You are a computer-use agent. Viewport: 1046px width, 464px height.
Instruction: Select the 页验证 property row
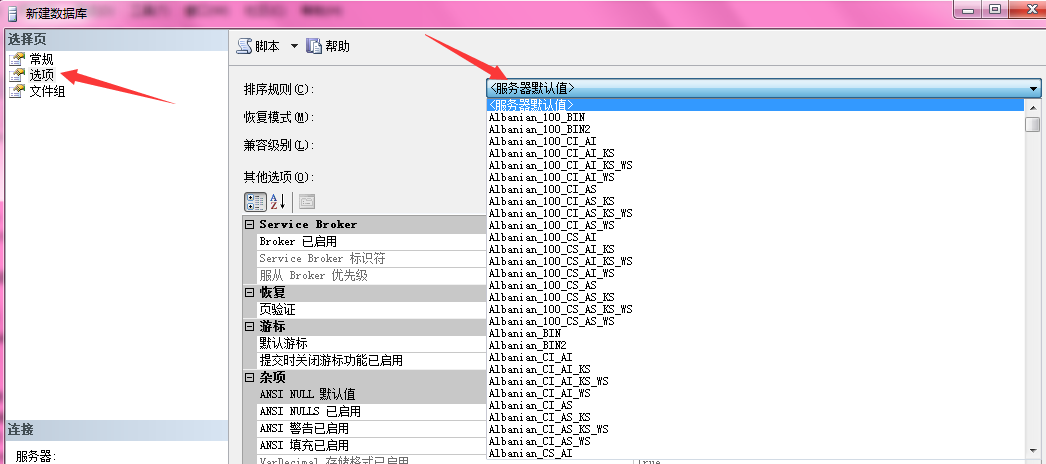pyautogui.click(x=372, y=309)
